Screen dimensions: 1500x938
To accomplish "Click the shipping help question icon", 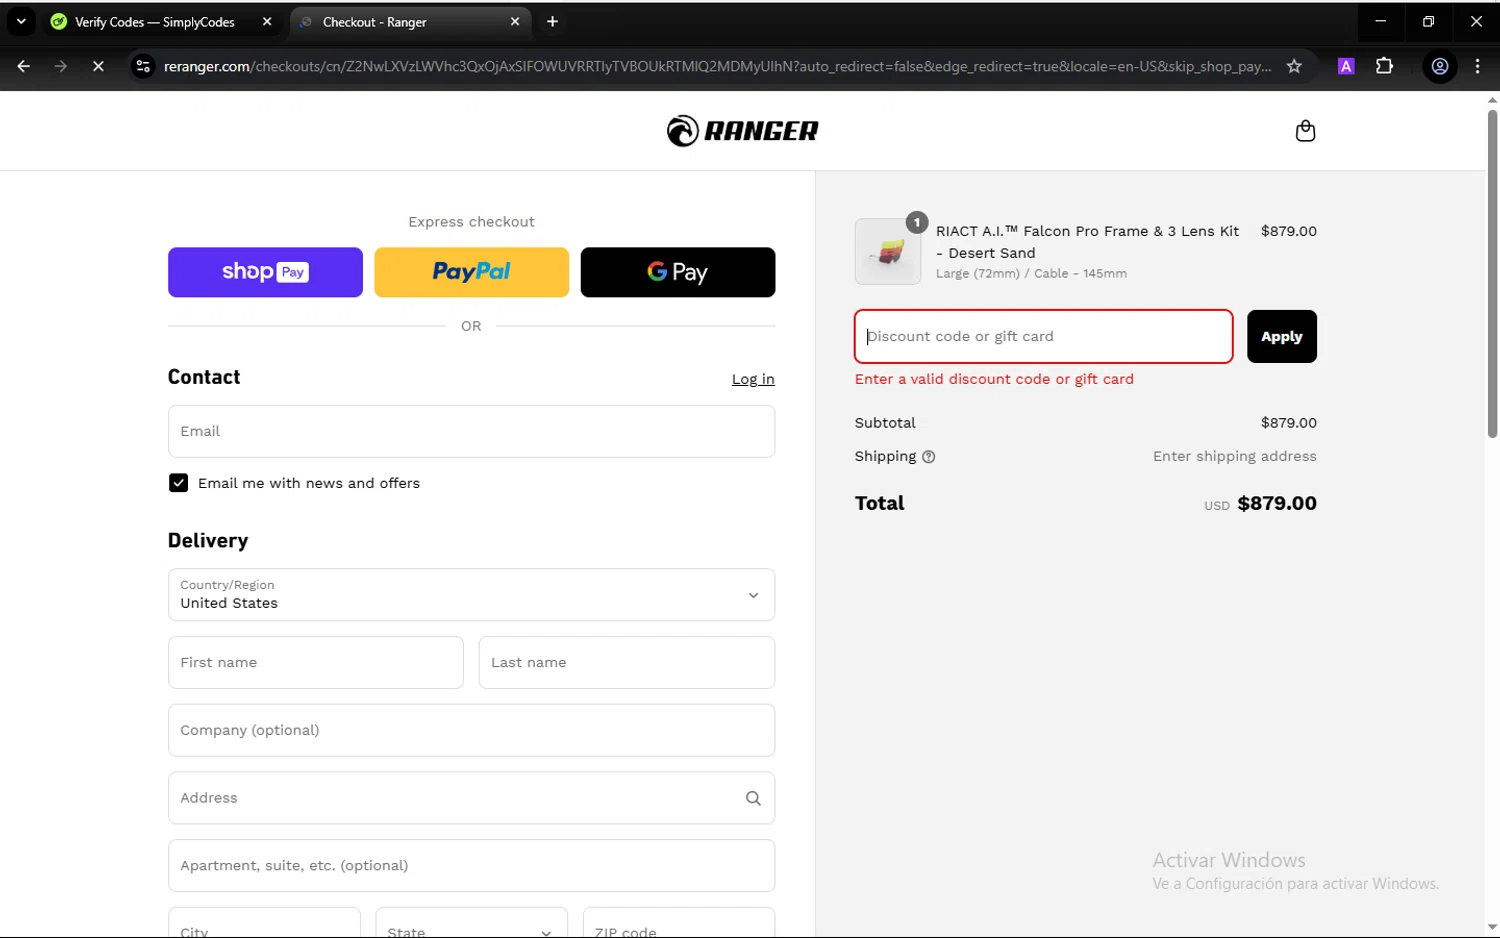I will coord(928,457).
